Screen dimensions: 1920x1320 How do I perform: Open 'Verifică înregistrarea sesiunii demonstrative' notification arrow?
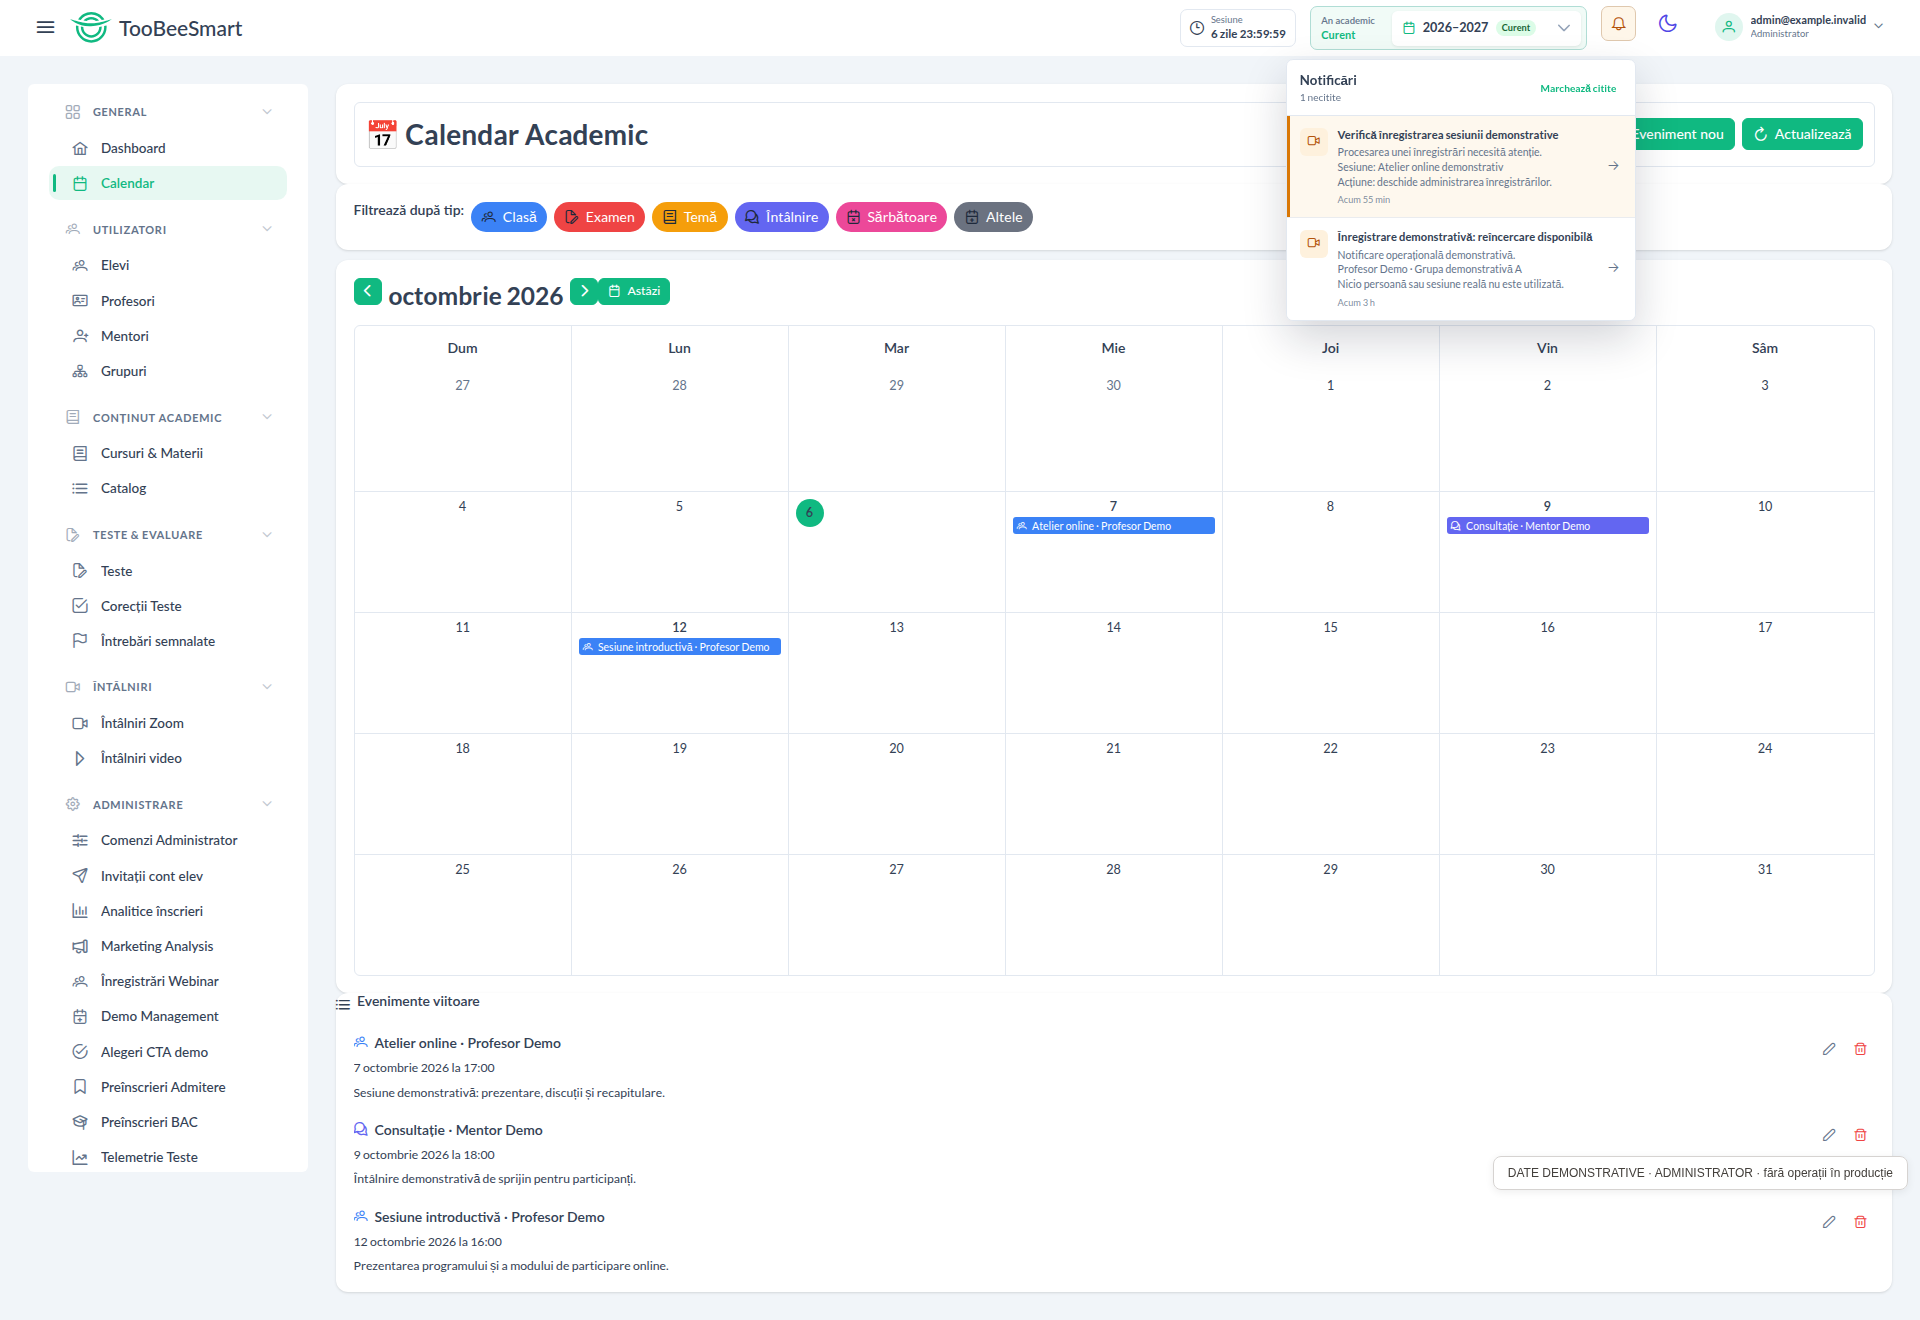1613,166
